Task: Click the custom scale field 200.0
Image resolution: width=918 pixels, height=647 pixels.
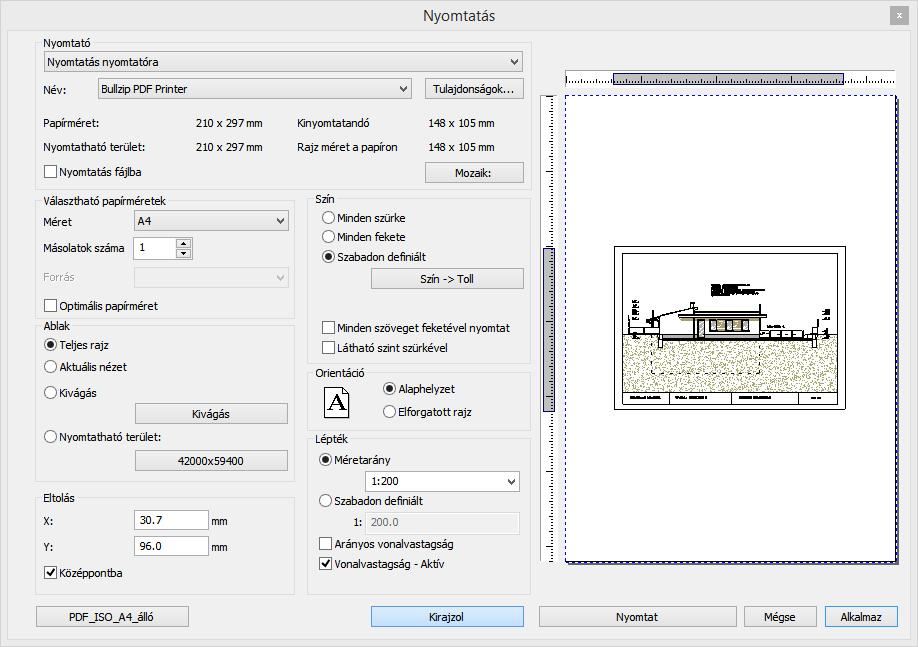Action: (x=442, y=522)
